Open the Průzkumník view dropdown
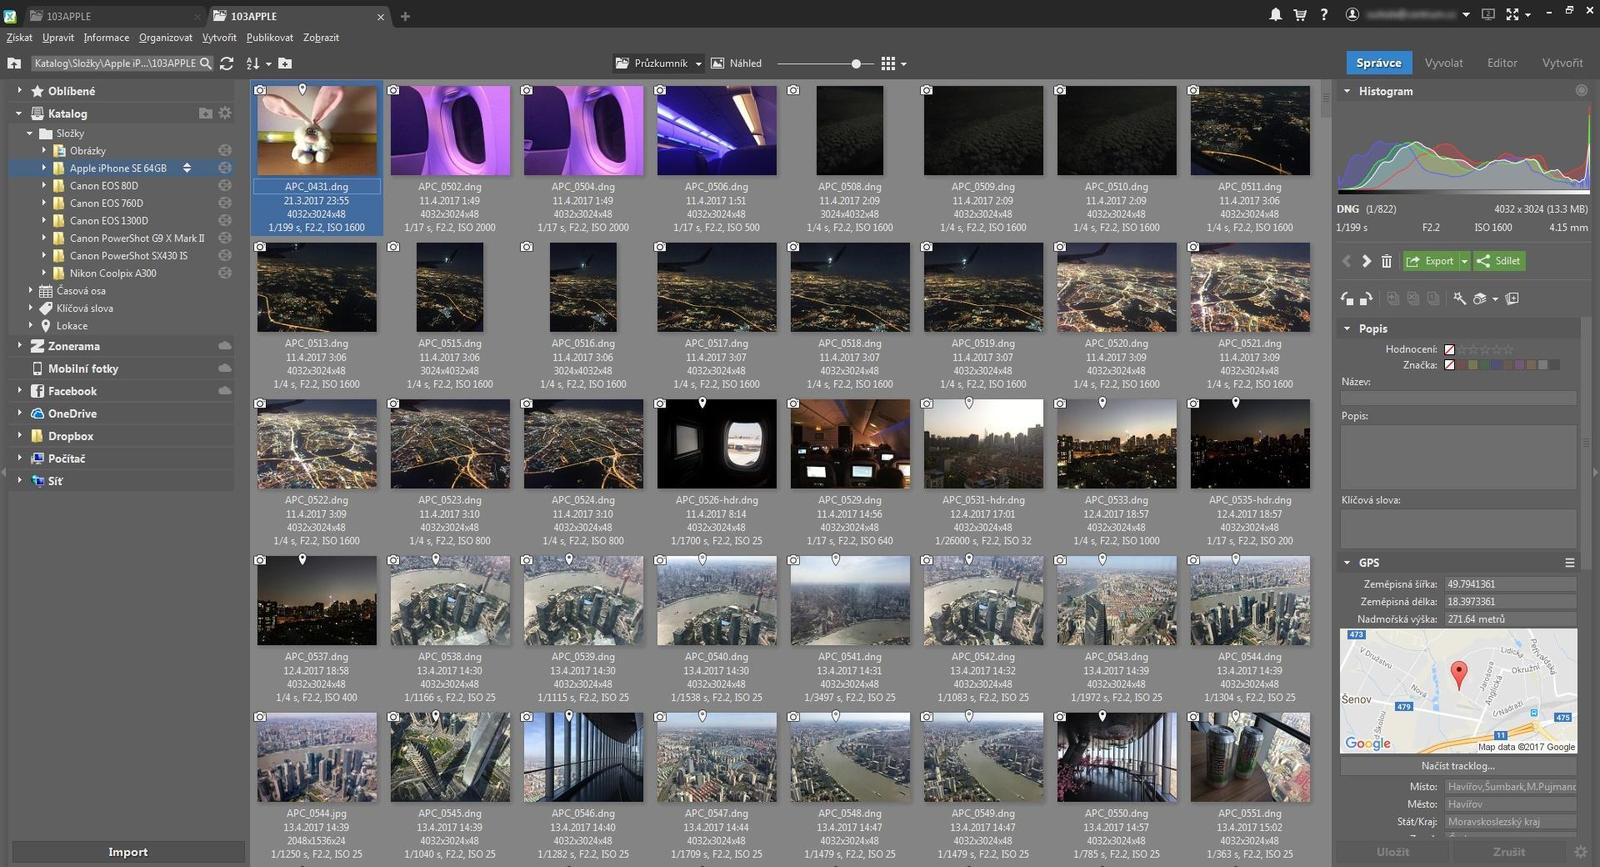Image resolution: width=1600 pixels, height=867 pixels. [x=698, y=64]
